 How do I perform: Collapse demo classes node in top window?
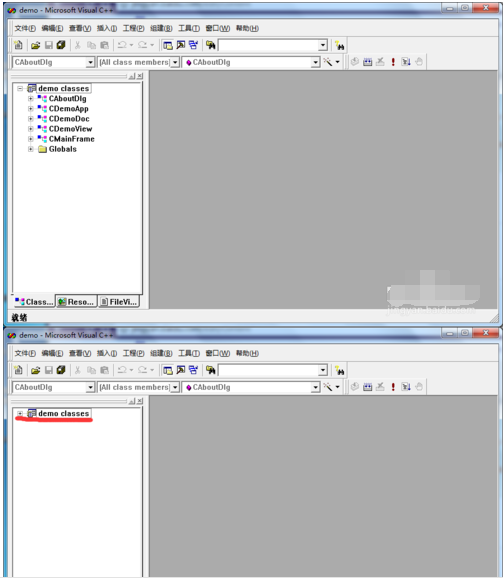tap(20, 88)
